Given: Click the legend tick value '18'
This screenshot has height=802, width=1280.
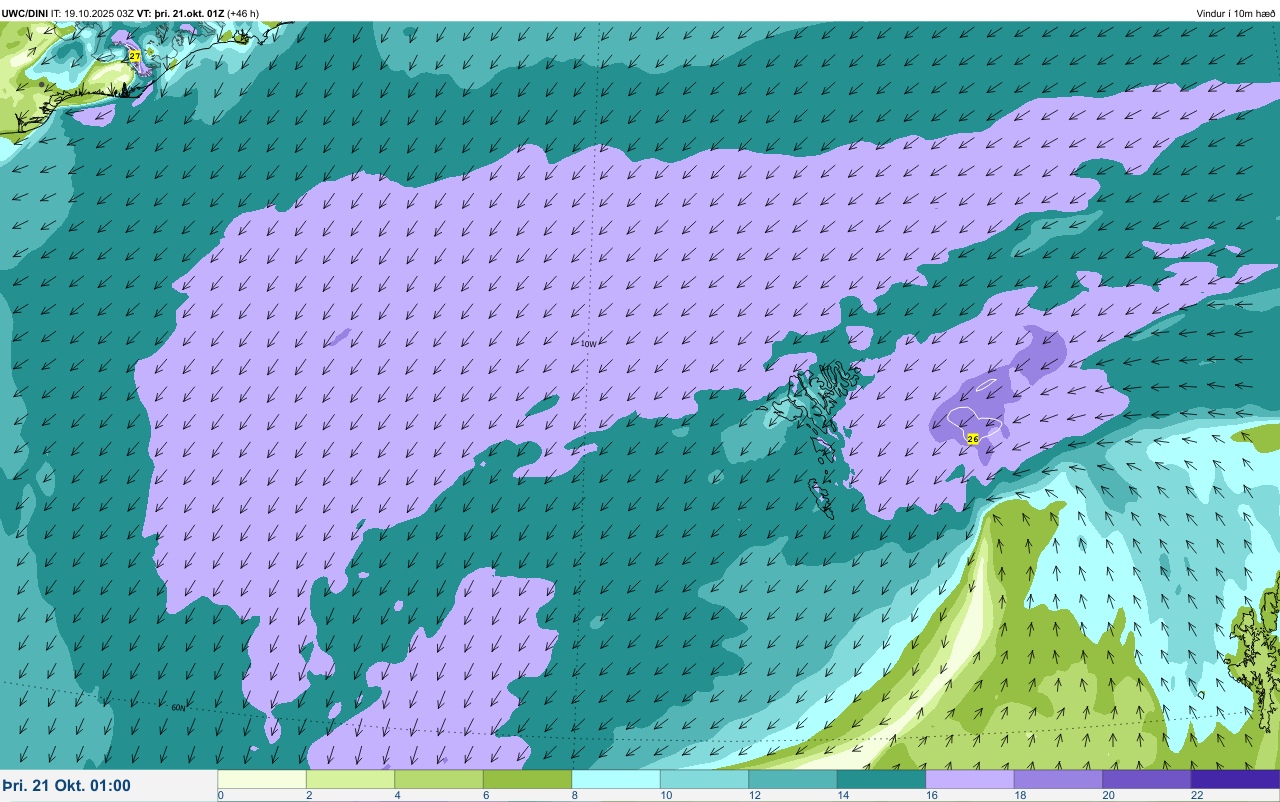Looking at the screenshot, I should click(1019, 795).
